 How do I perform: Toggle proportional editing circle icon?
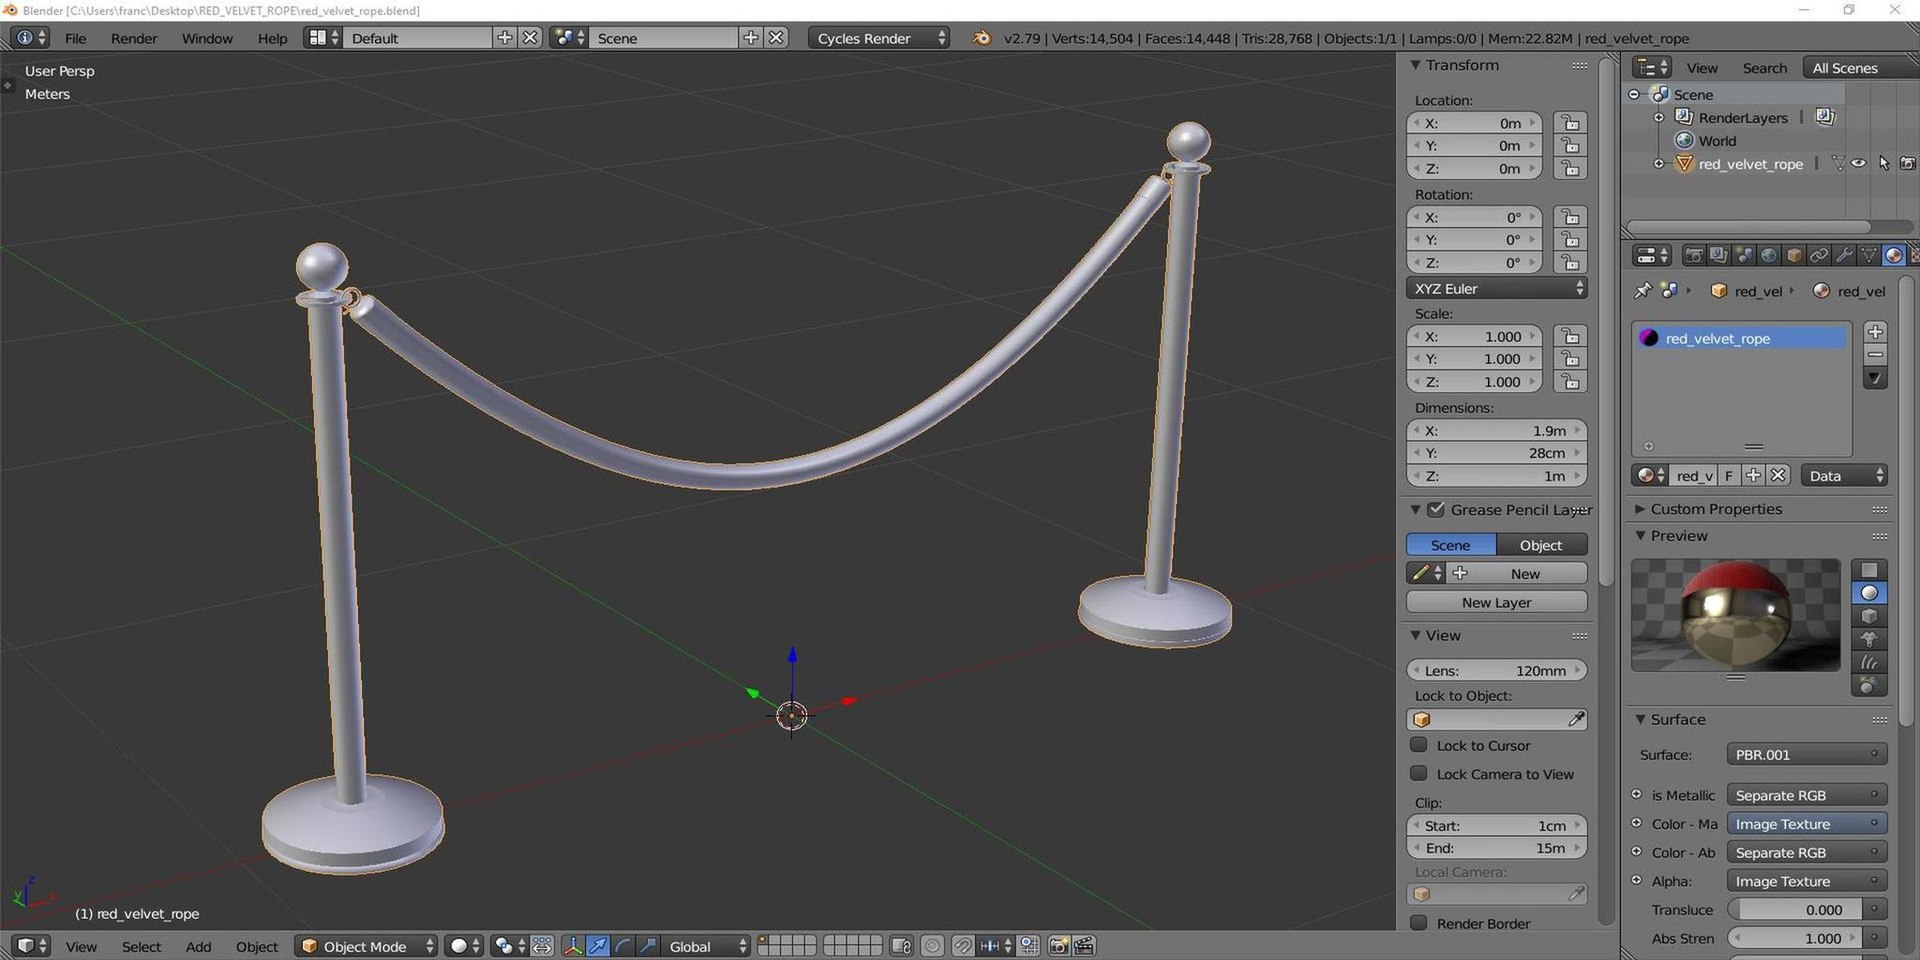point(932,946)
